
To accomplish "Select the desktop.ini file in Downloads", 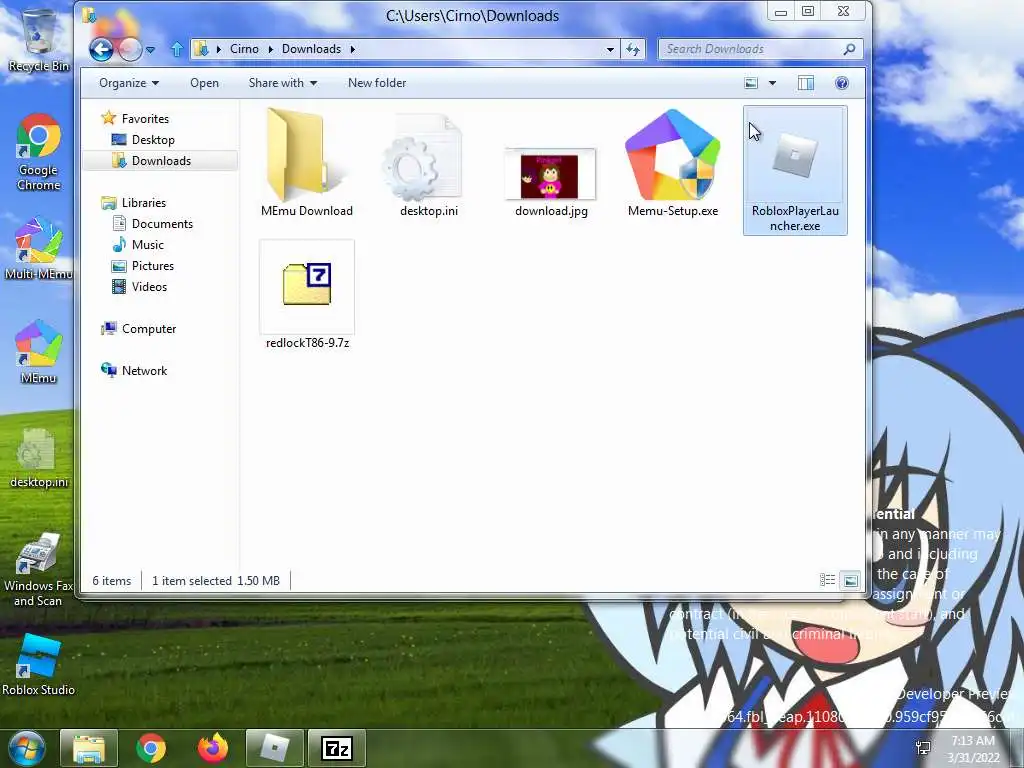I will point(428,163).
